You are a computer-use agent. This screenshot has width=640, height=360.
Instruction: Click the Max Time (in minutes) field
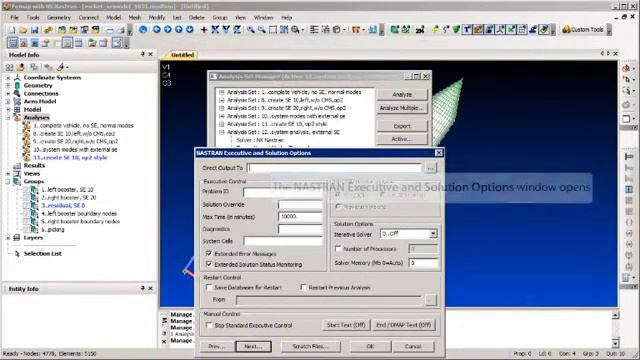coord(300,217)
